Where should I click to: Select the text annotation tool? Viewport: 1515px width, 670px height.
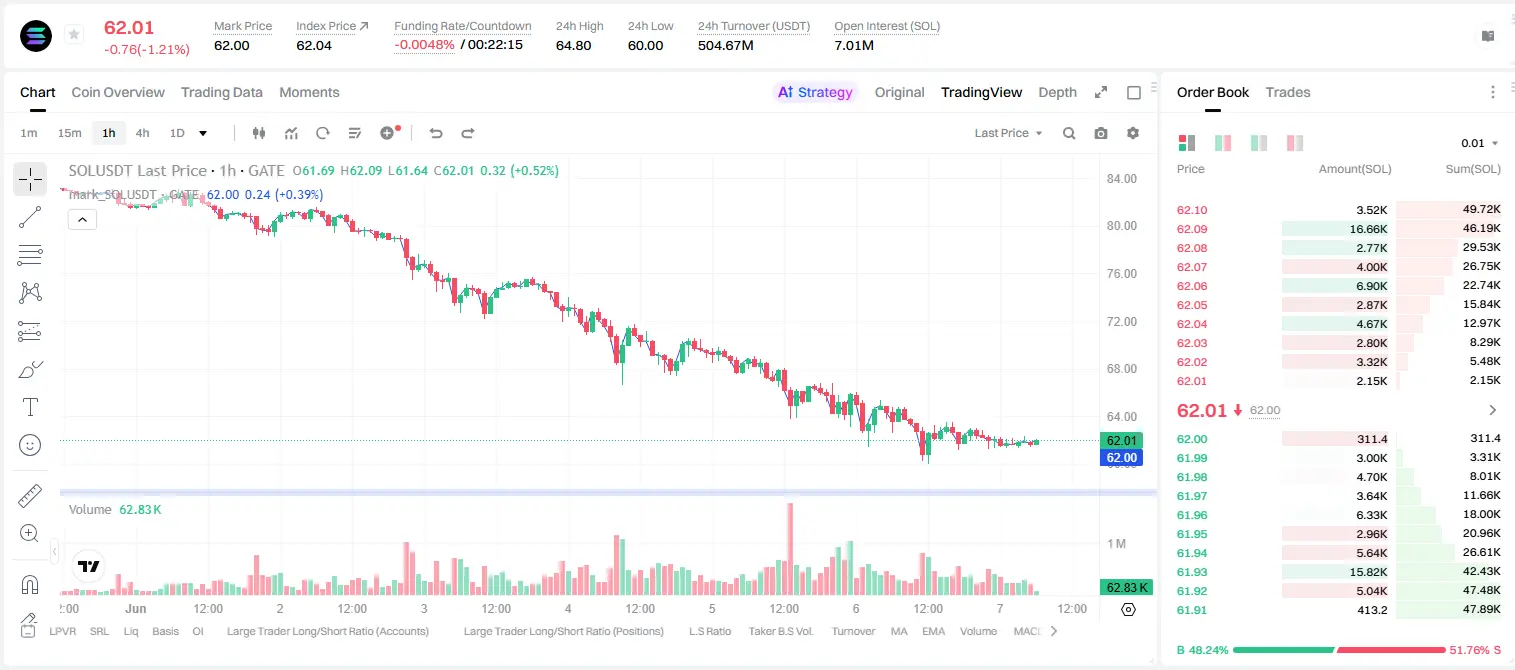coord(30,407)
